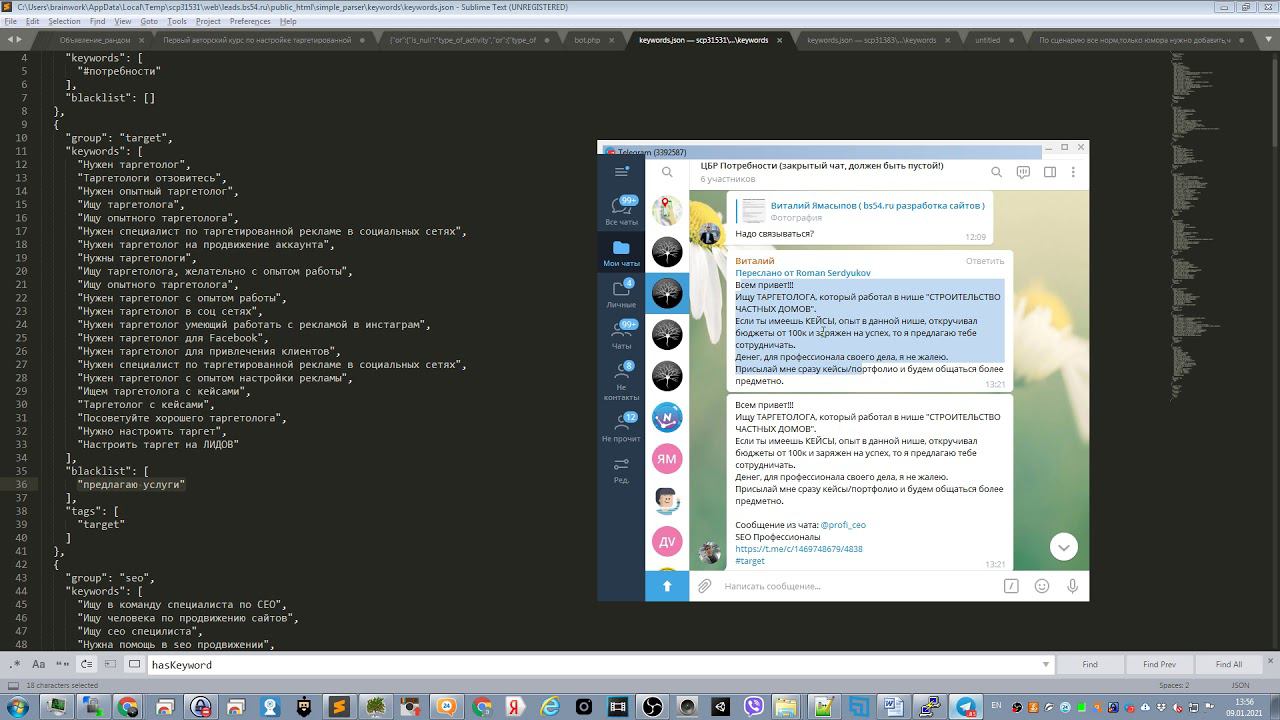
Task: Click the attach file paperclip icon
Action: click(705, 586)
